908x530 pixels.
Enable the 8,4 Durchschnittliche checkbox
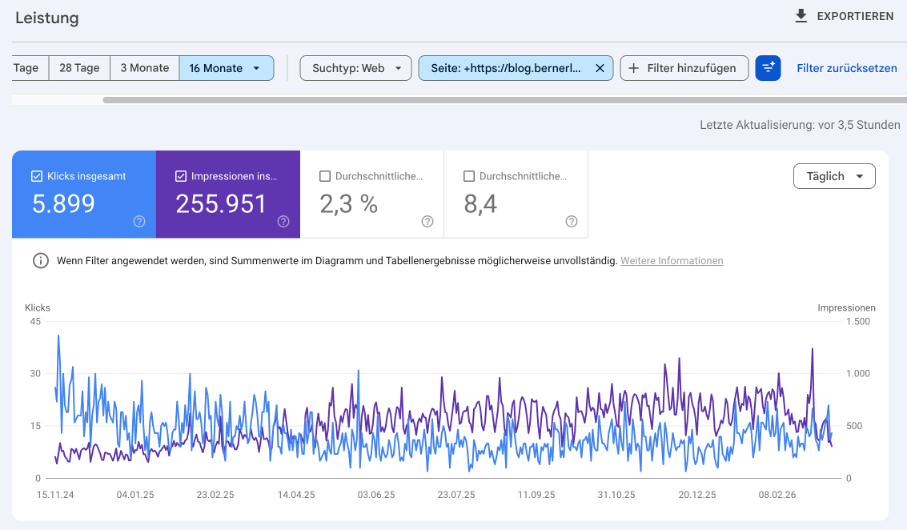coord(469,176)
